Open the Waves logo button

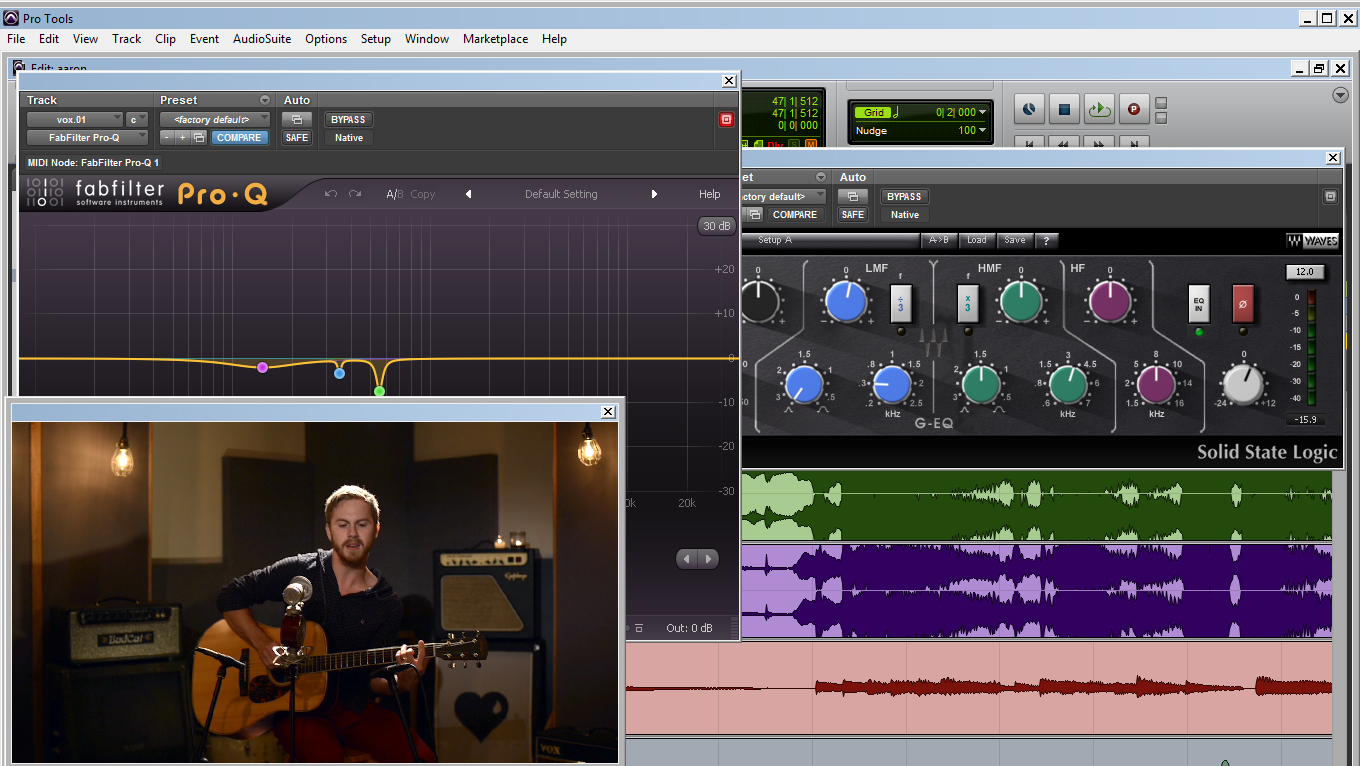tap(1312, 240)
